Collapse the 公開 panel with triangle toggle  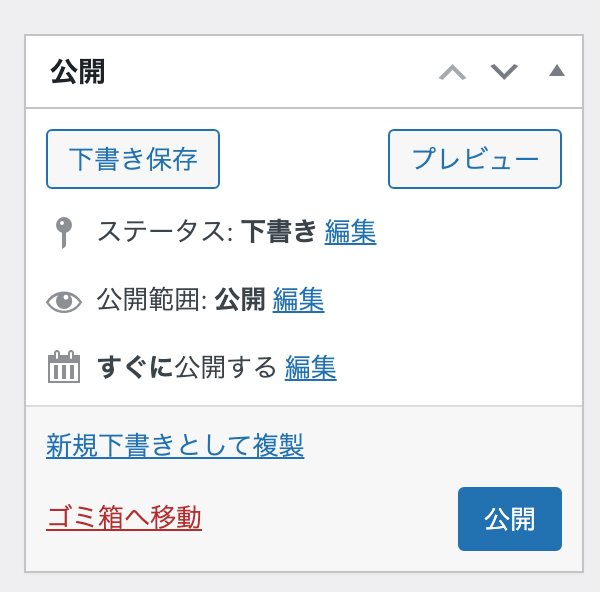pos(557,70)
